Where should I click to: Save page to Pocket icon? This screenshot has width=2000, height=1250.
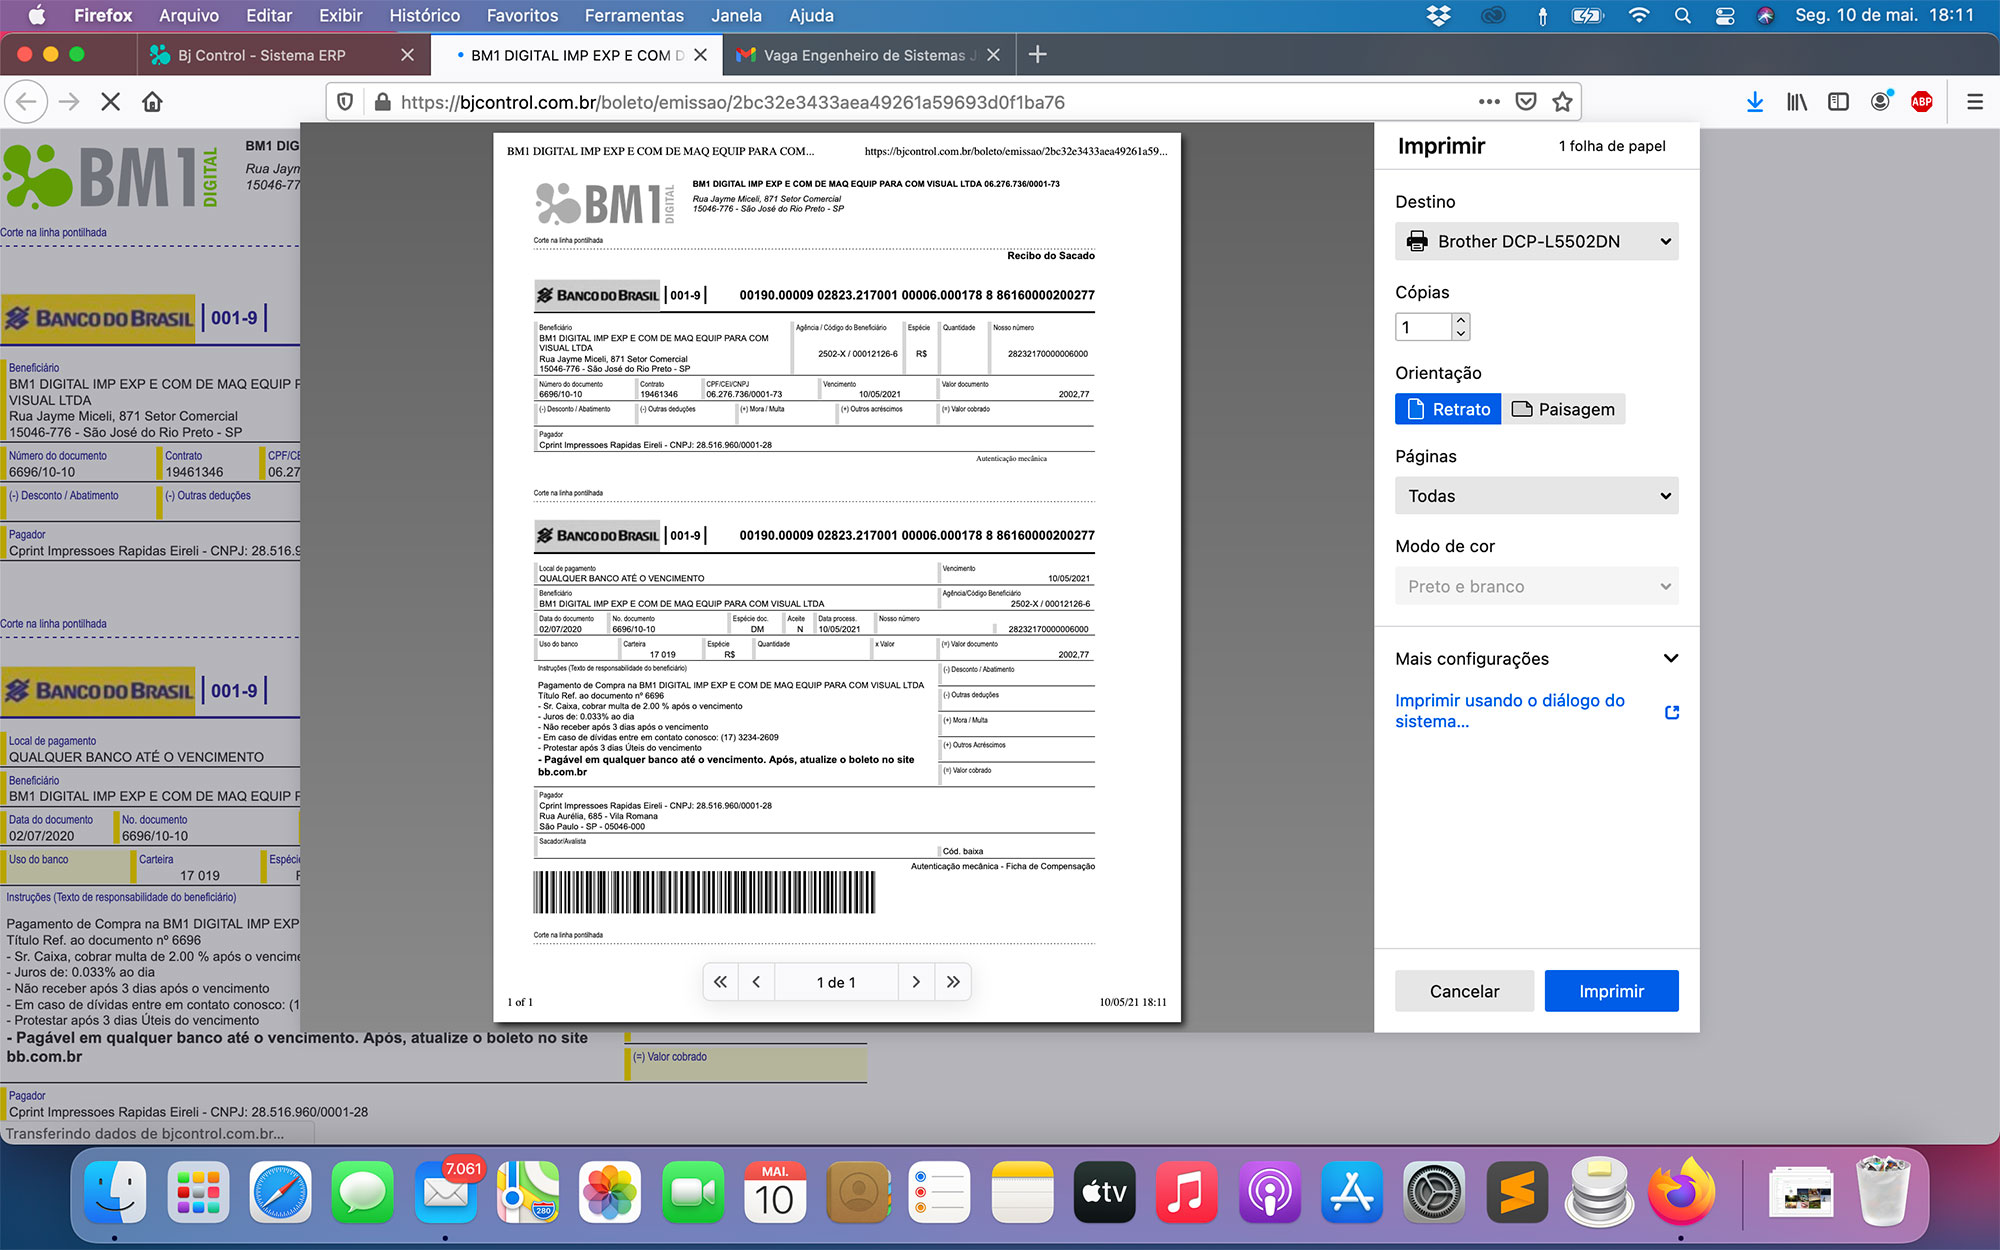(x=1526, y=102)
